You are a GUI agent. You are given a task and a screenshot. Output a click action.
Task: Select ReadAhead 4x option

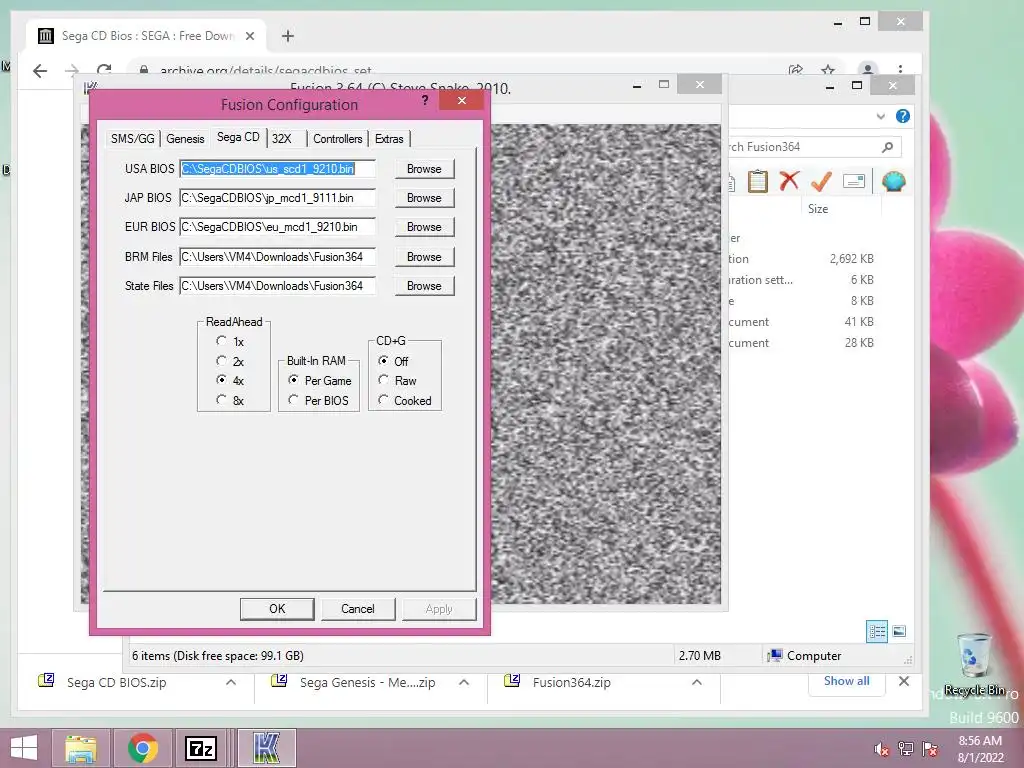tap(221, 380)
